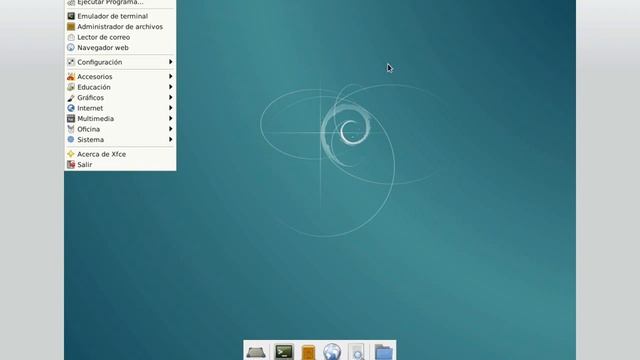Open the Oficina submenu

click(120, 129)
